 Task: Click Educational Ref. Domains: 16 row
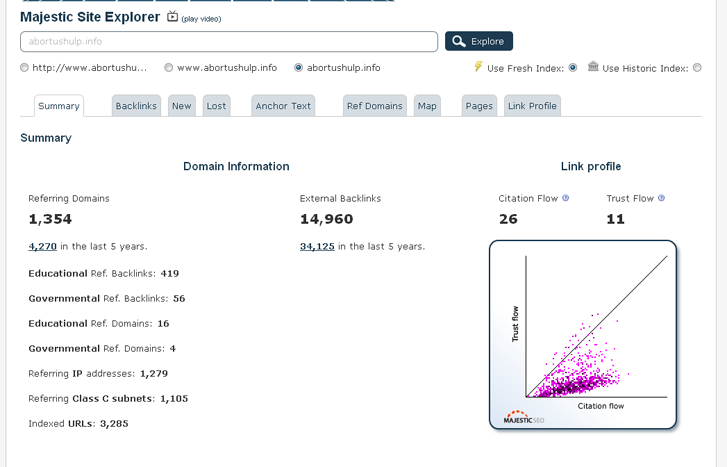pyautogui.click(x=99, y=323)
